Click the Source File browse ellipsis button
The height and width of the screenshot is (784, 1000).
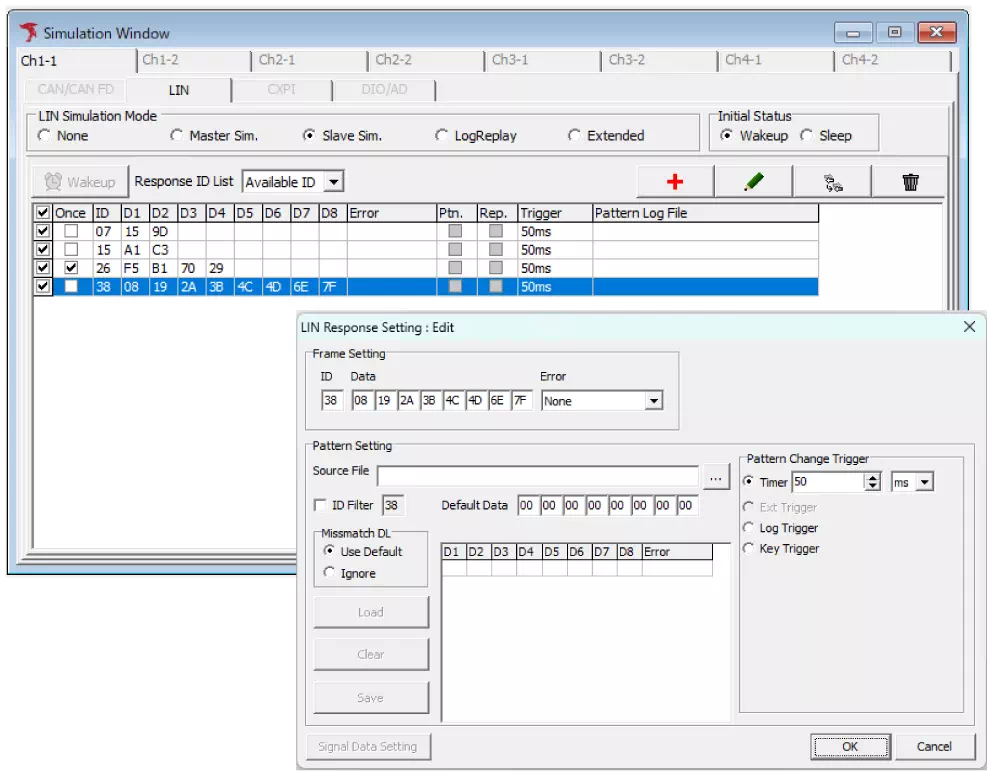(716, 478)
